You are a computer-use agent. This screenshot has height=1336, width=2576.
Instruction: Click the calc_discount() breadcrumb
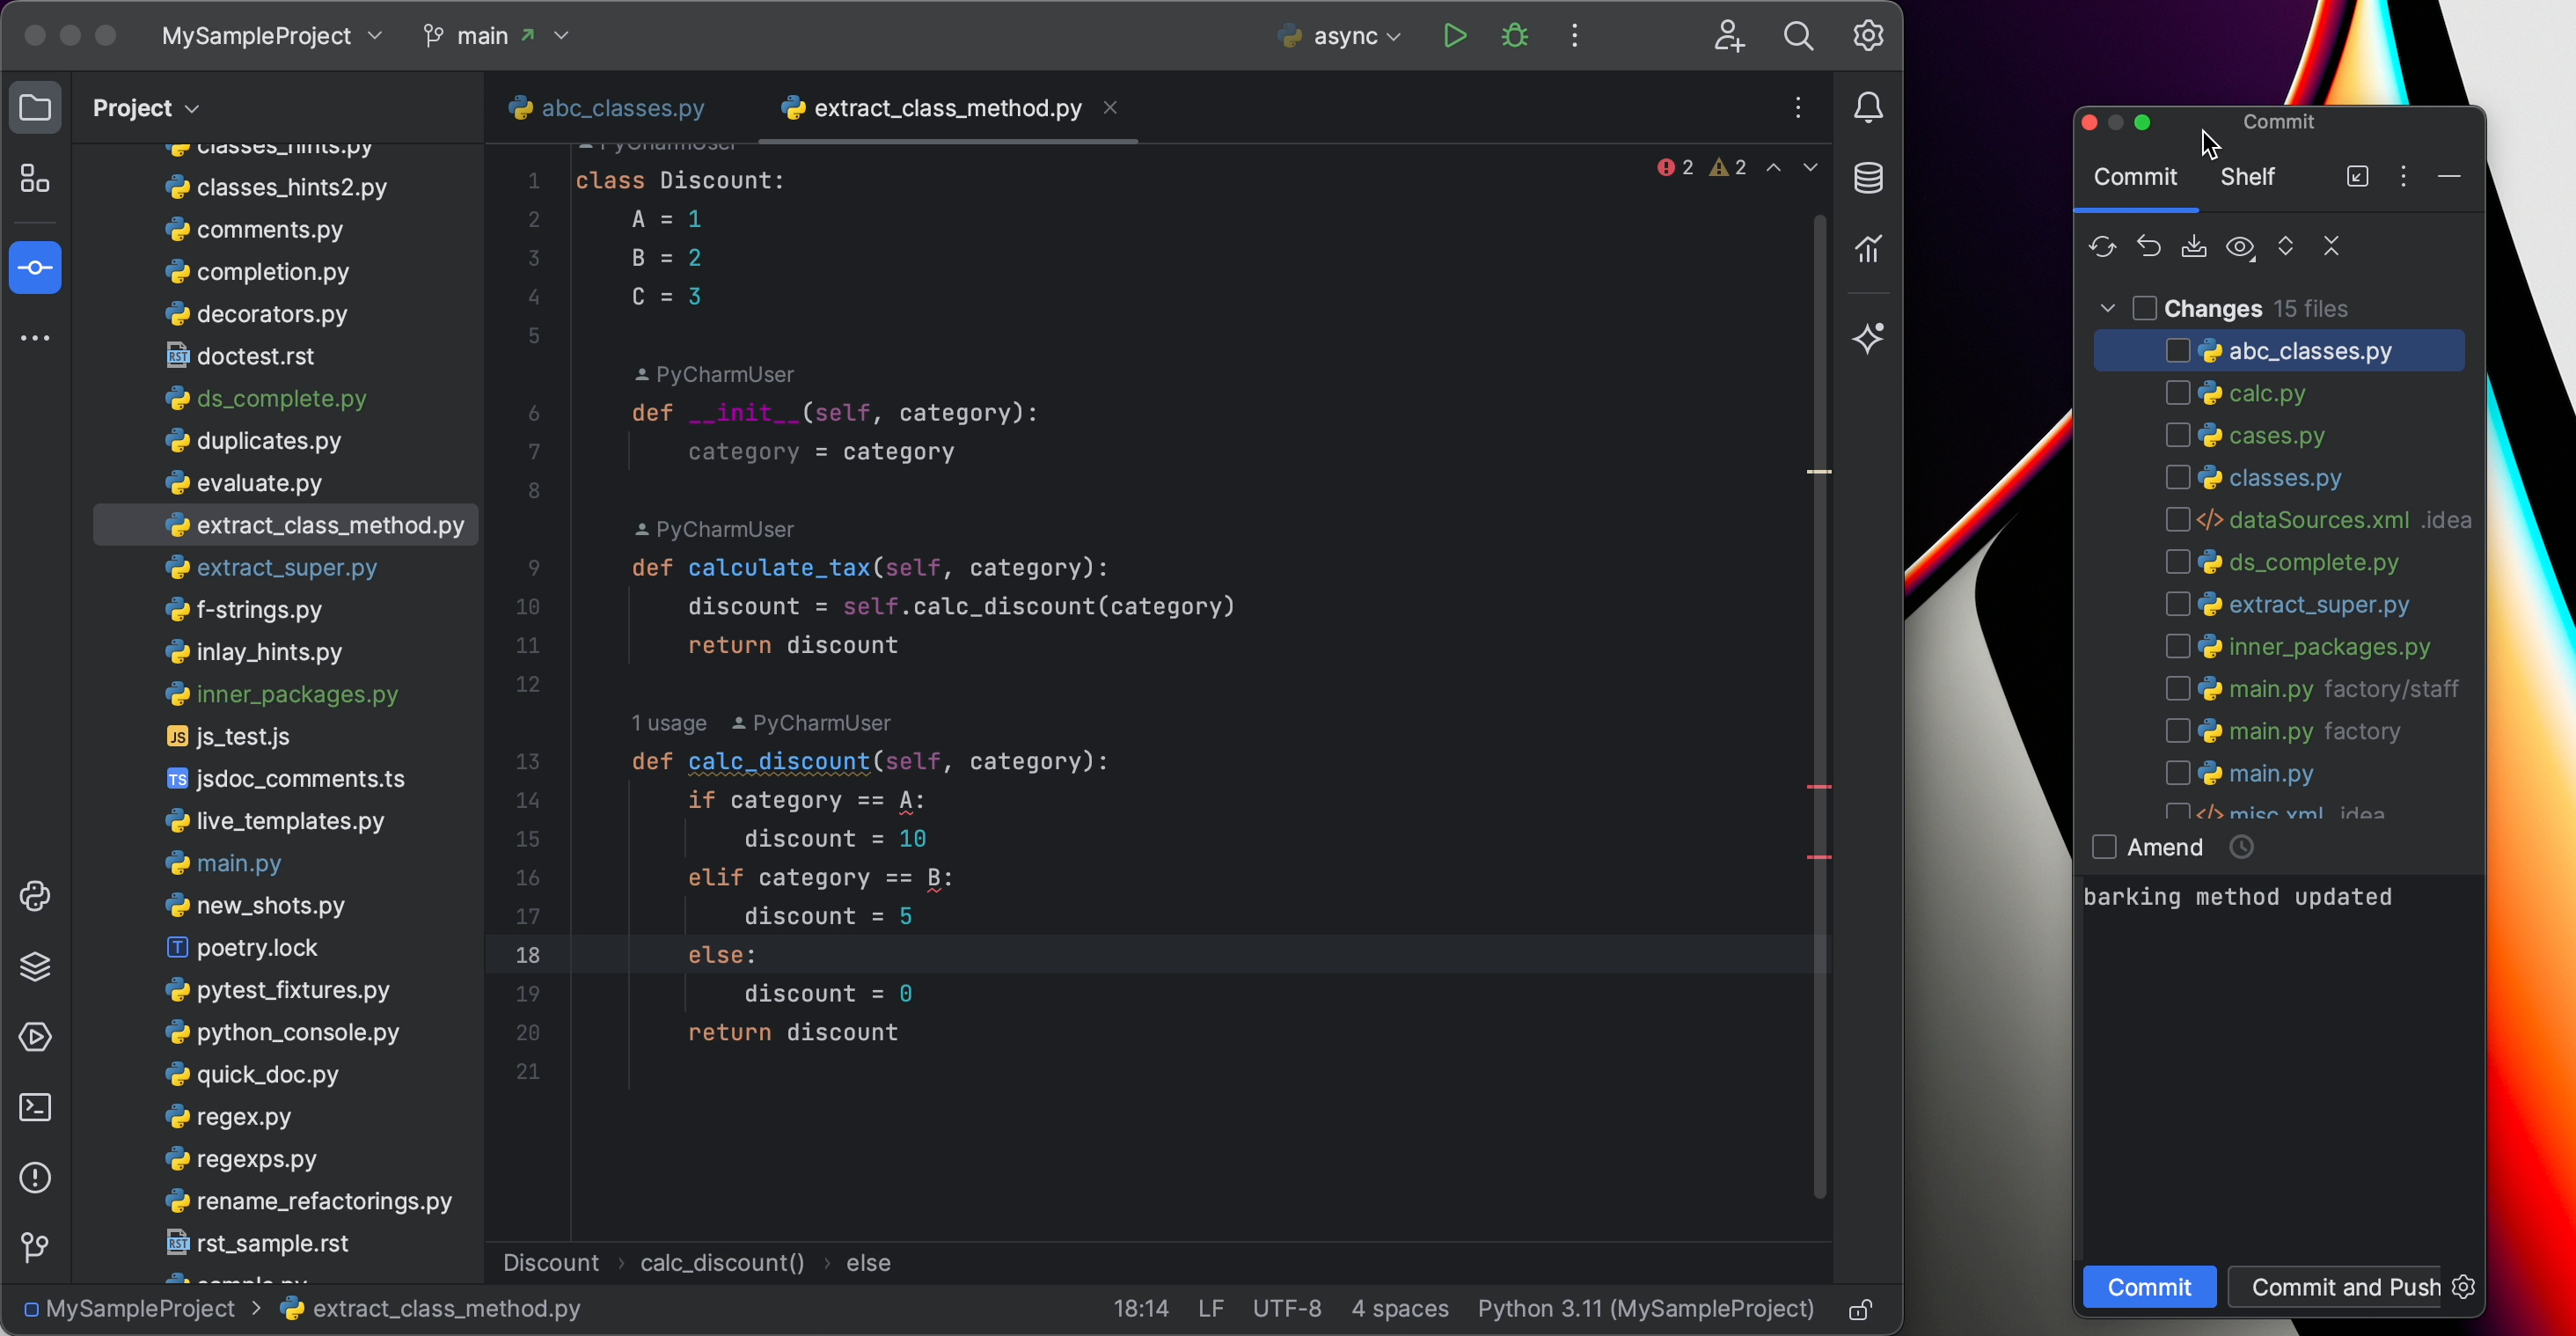722,1263
